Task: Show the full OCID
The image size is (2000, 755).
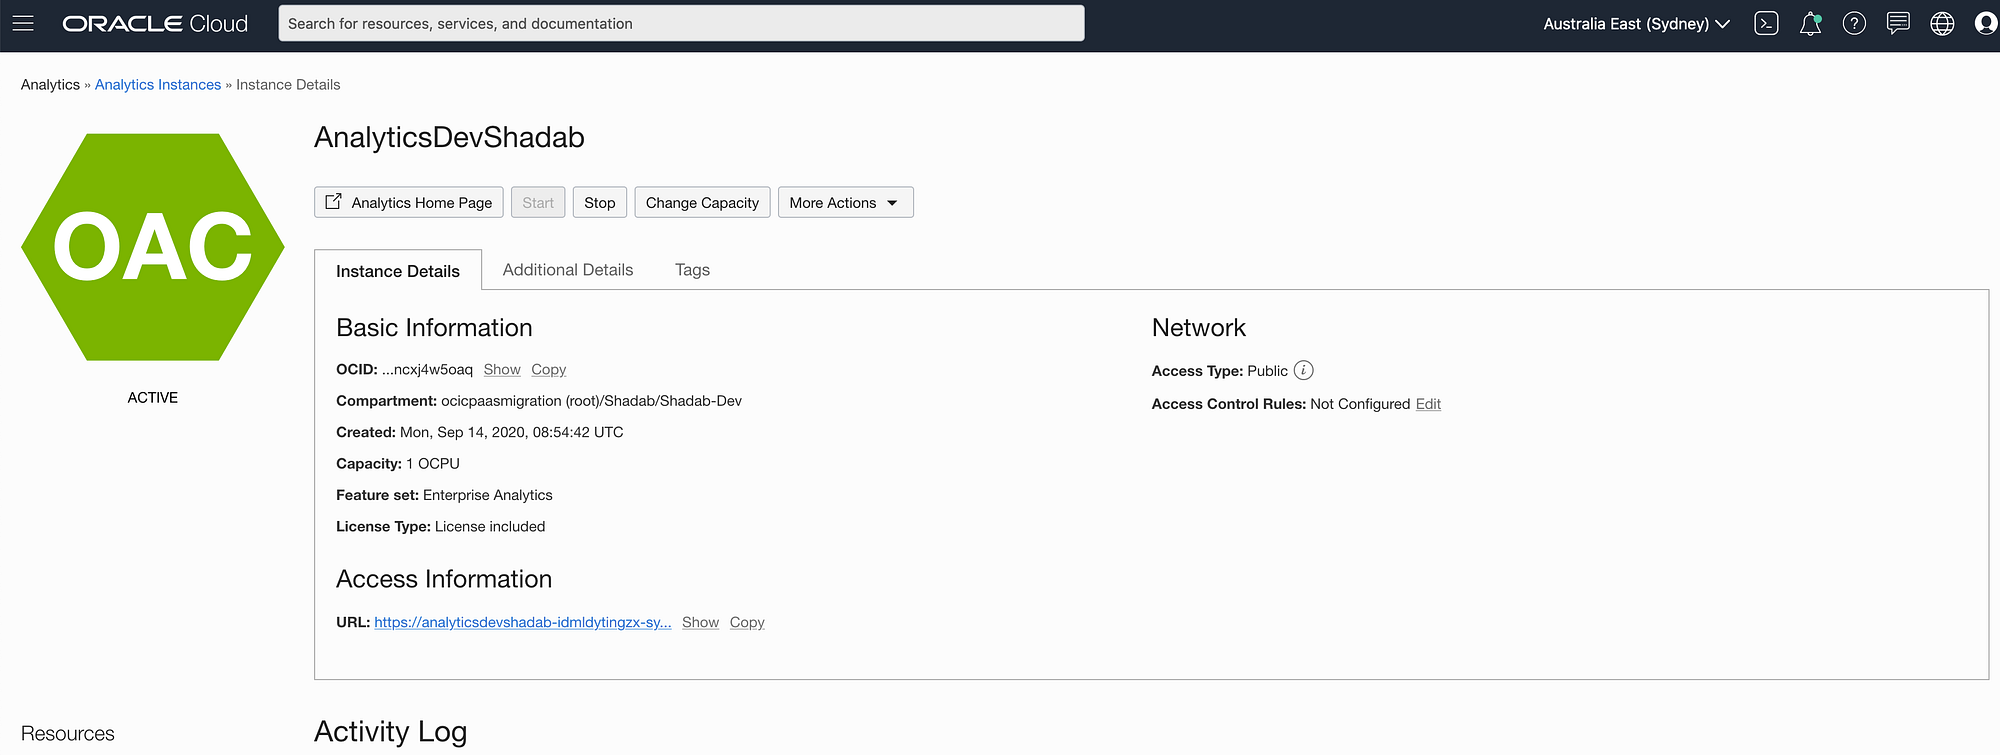Action: 502,370
